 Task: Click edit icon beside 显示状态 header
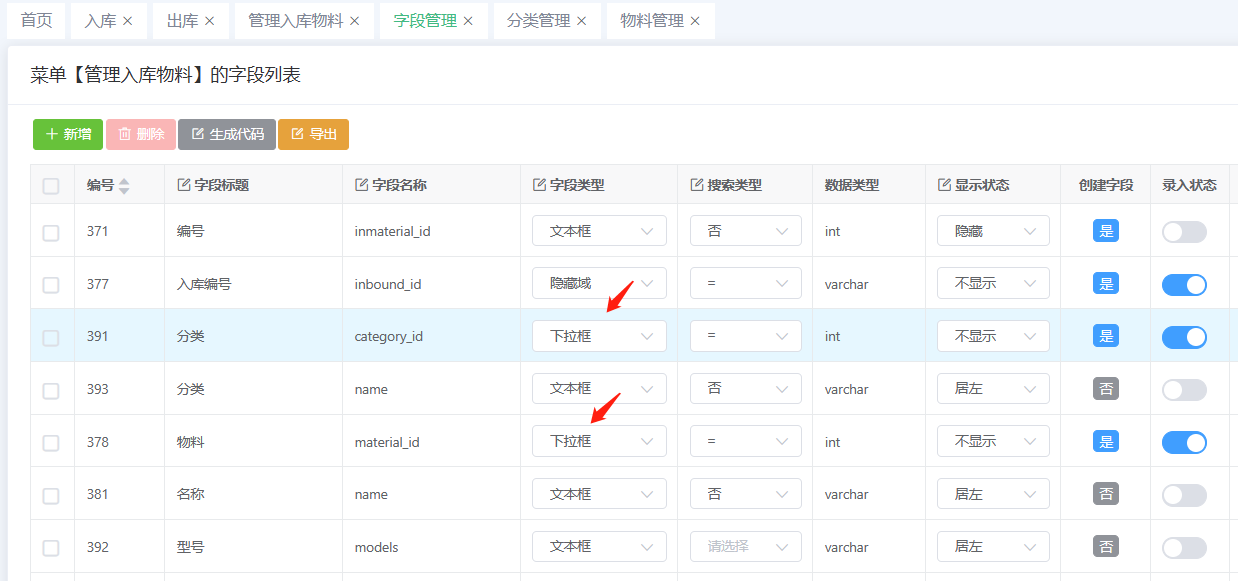tap(944, 185)
